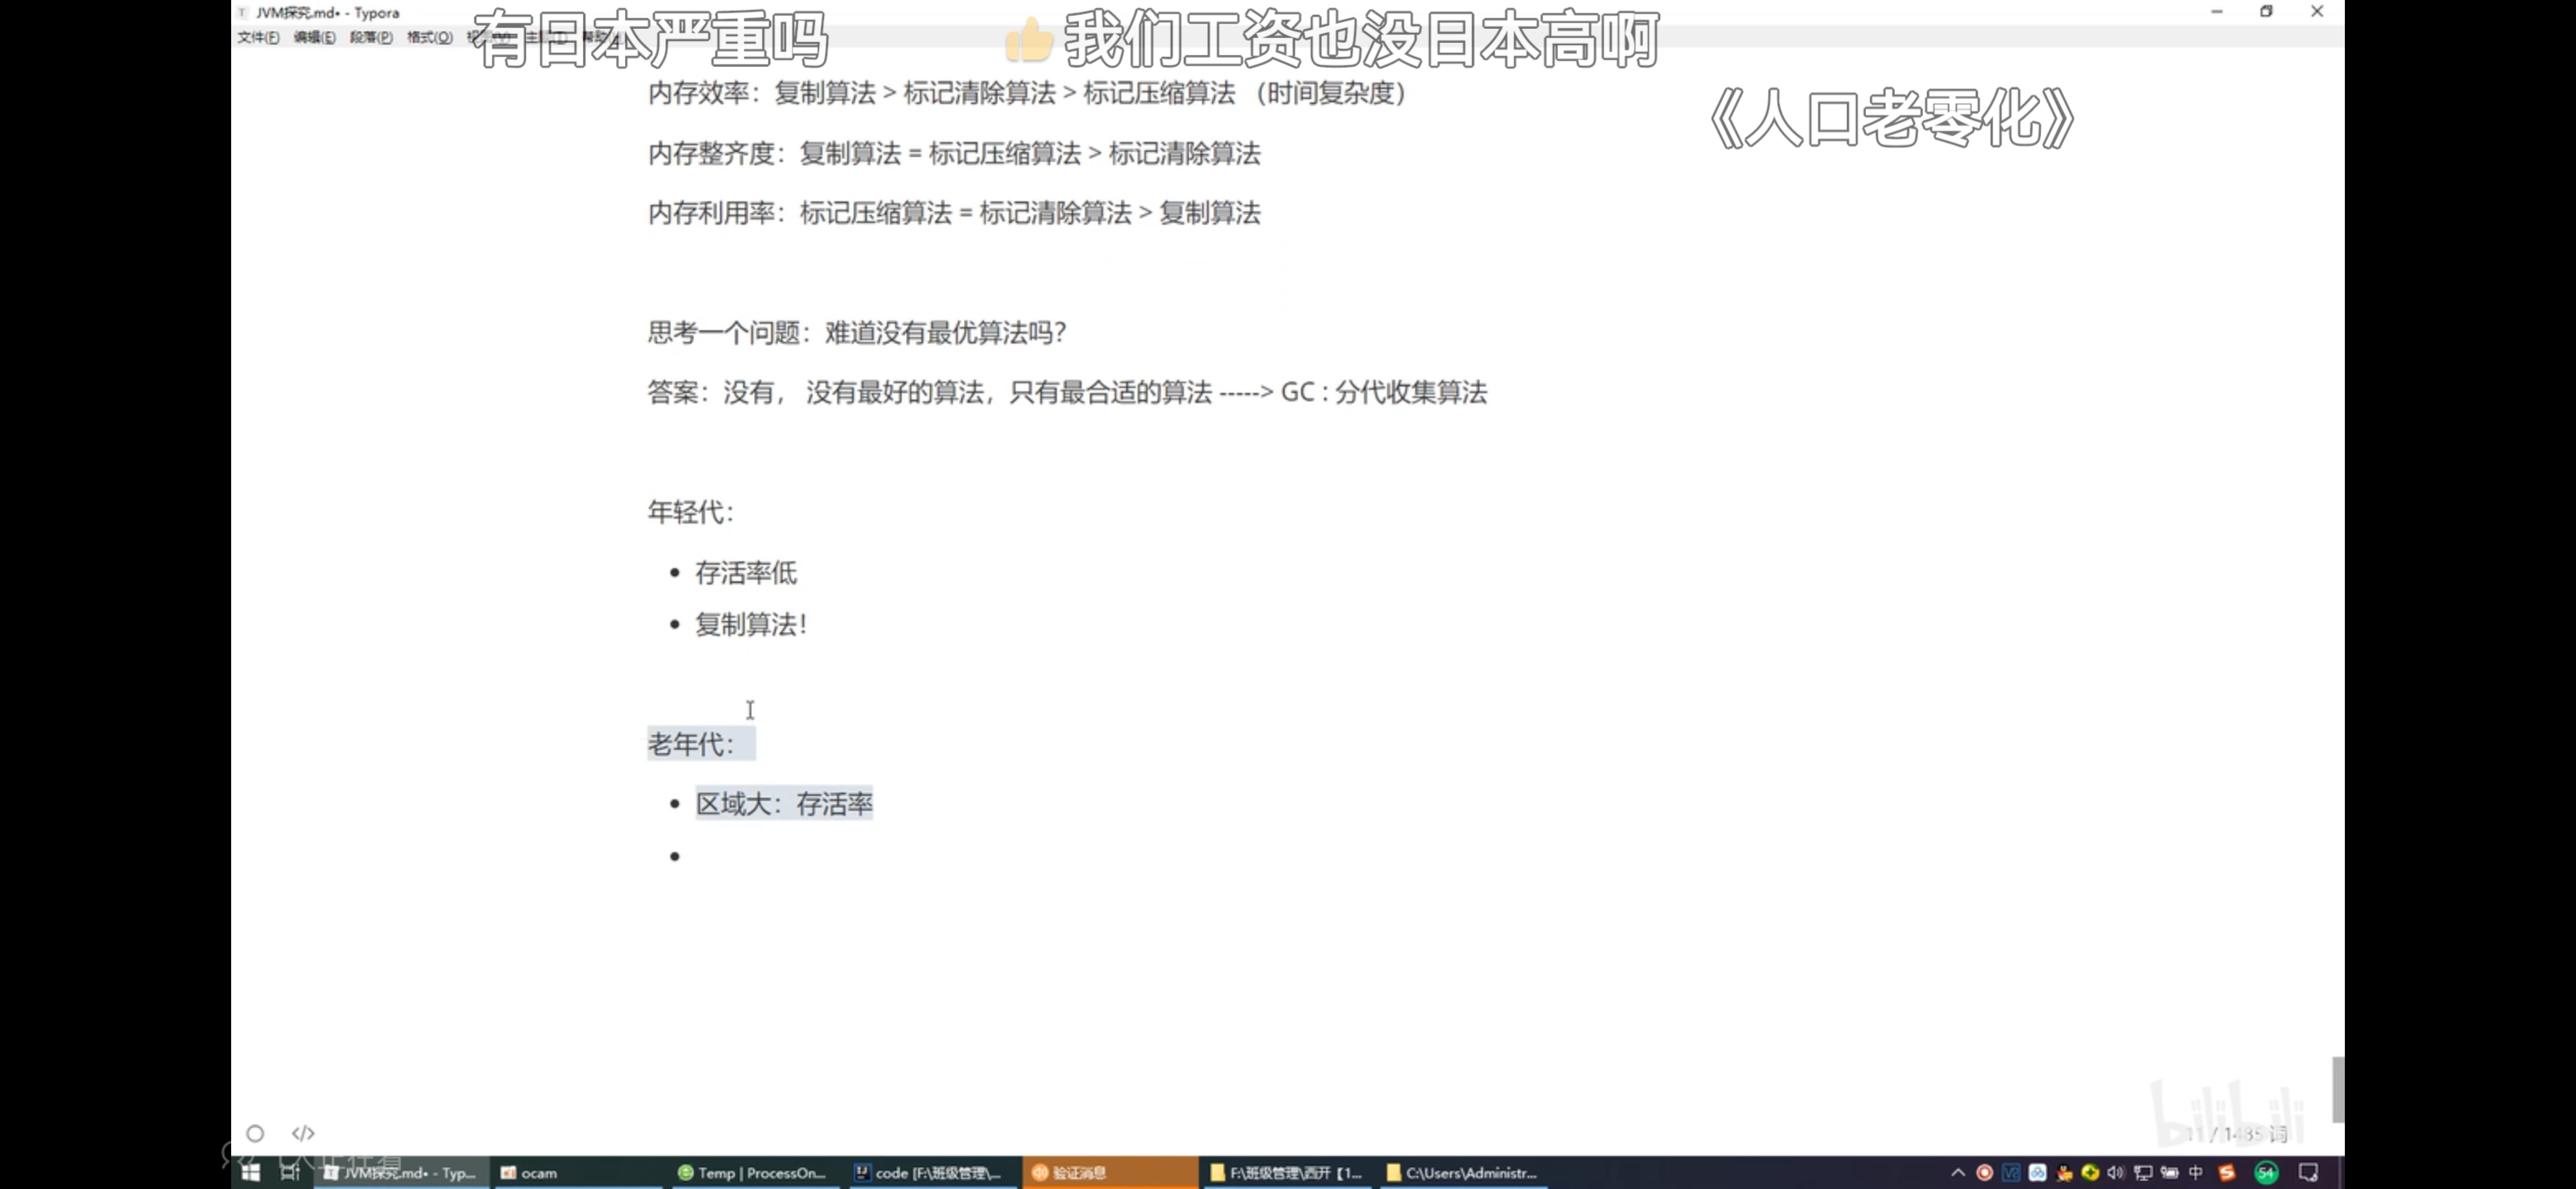Click the Windows Start button

[250, 1172]
